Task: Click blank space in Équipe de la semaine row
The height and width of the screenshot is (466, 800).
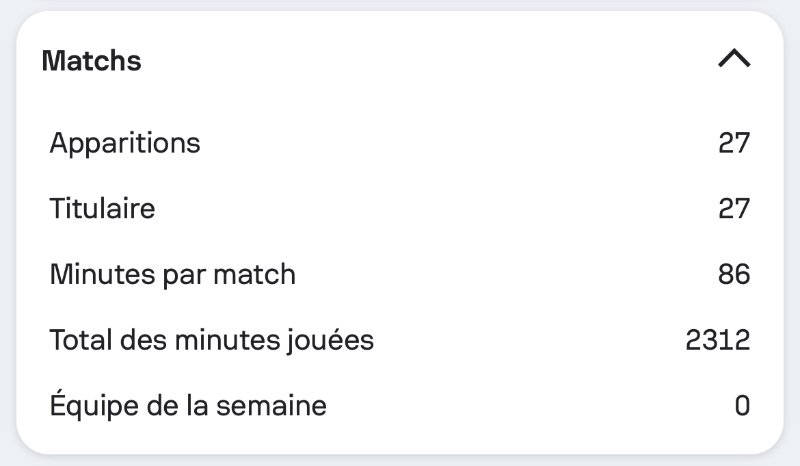Action: 520,406
